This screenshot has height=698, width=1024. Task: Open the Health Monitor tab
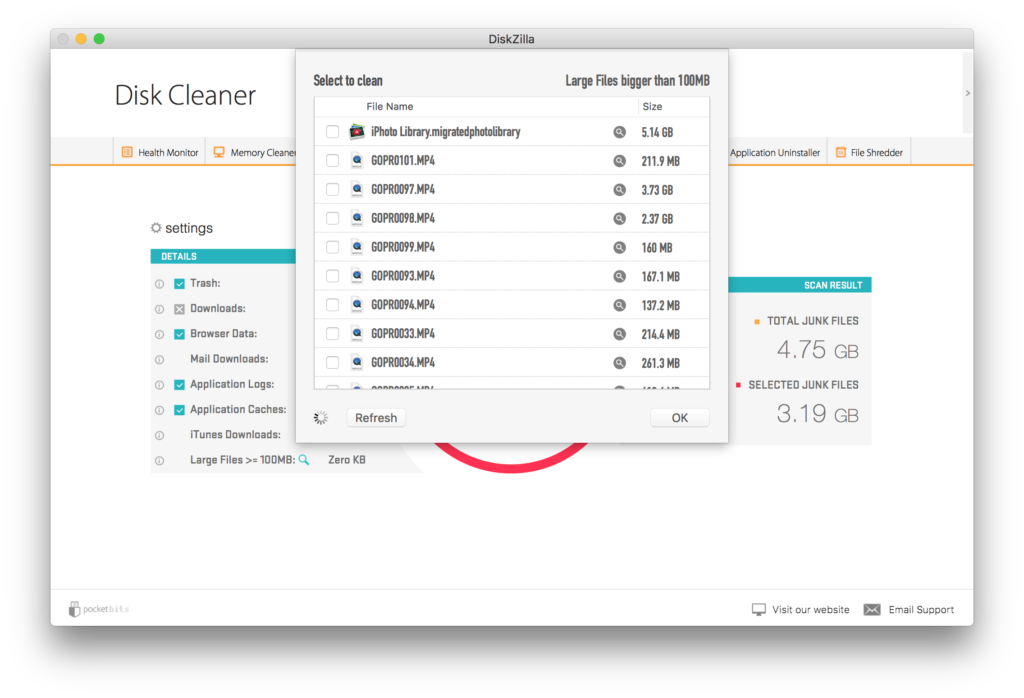[x=159, y=152]
